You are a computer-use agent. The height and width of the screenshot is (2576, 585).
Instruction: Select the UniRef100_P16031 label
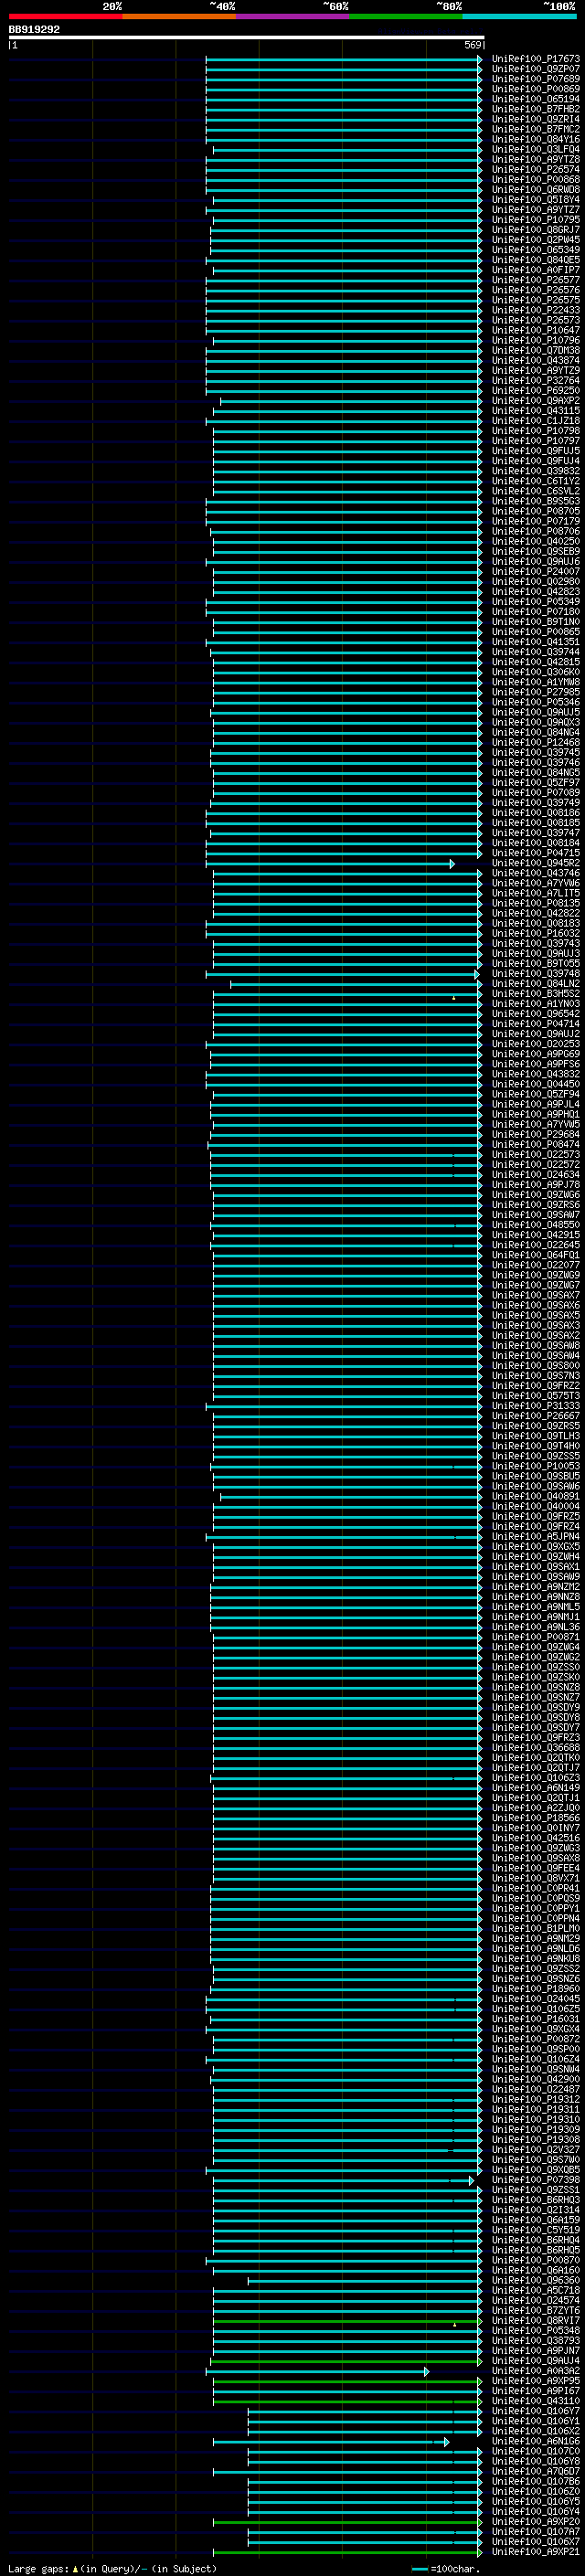[x=535, y=2019]
